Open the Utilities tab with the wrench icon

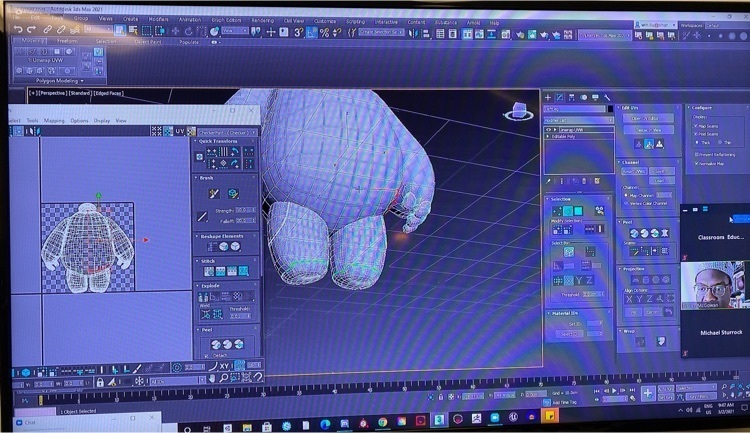607,97
